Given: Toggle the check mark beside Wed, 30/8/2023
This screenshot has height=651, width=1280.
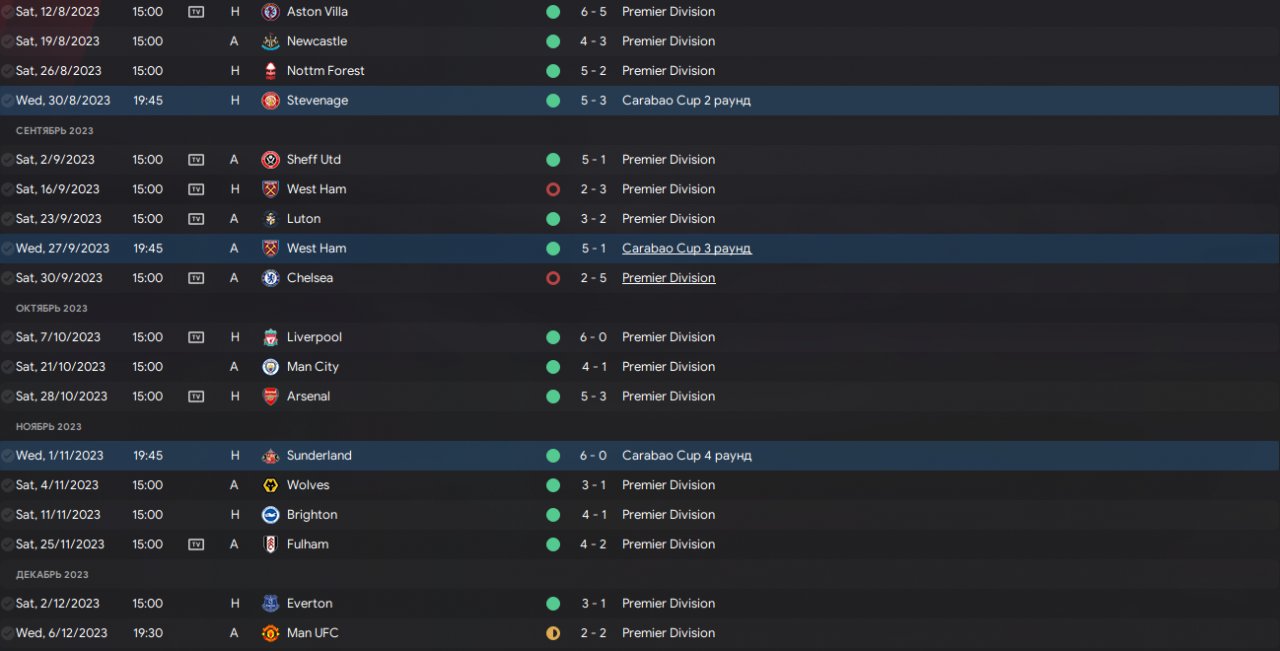Looking at the screenshot, I should point(8,101).
